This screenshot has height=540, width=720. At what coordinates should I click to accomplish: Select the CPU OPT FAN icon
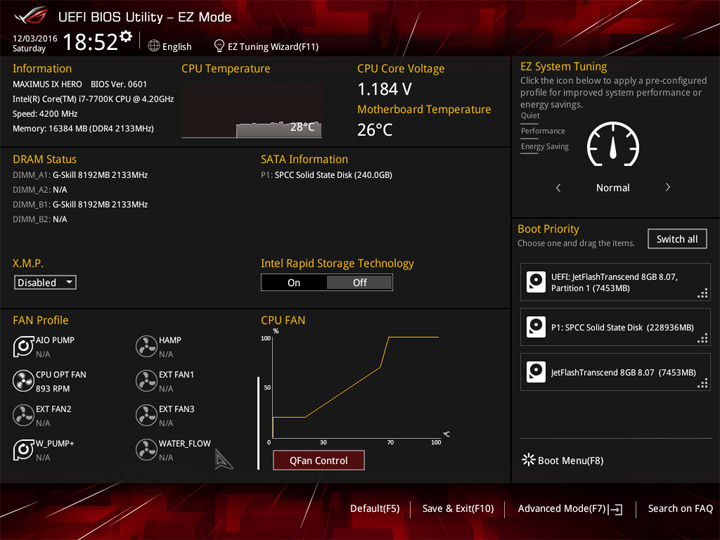pyautogui.click(x=23, y=381)
